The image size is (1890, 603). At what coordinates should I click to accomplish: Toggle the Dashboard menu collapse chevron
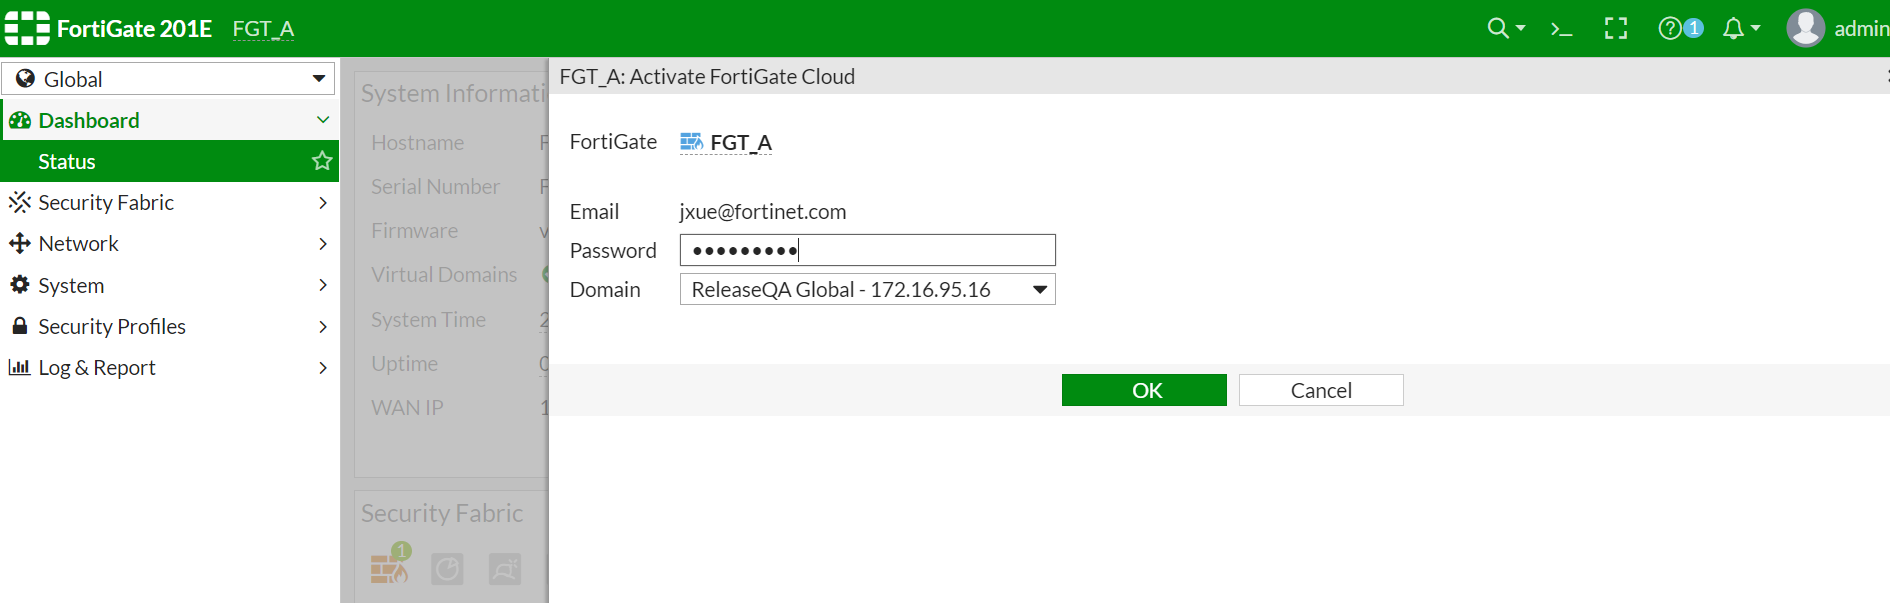pyautogui.click(x=323, y=119)
